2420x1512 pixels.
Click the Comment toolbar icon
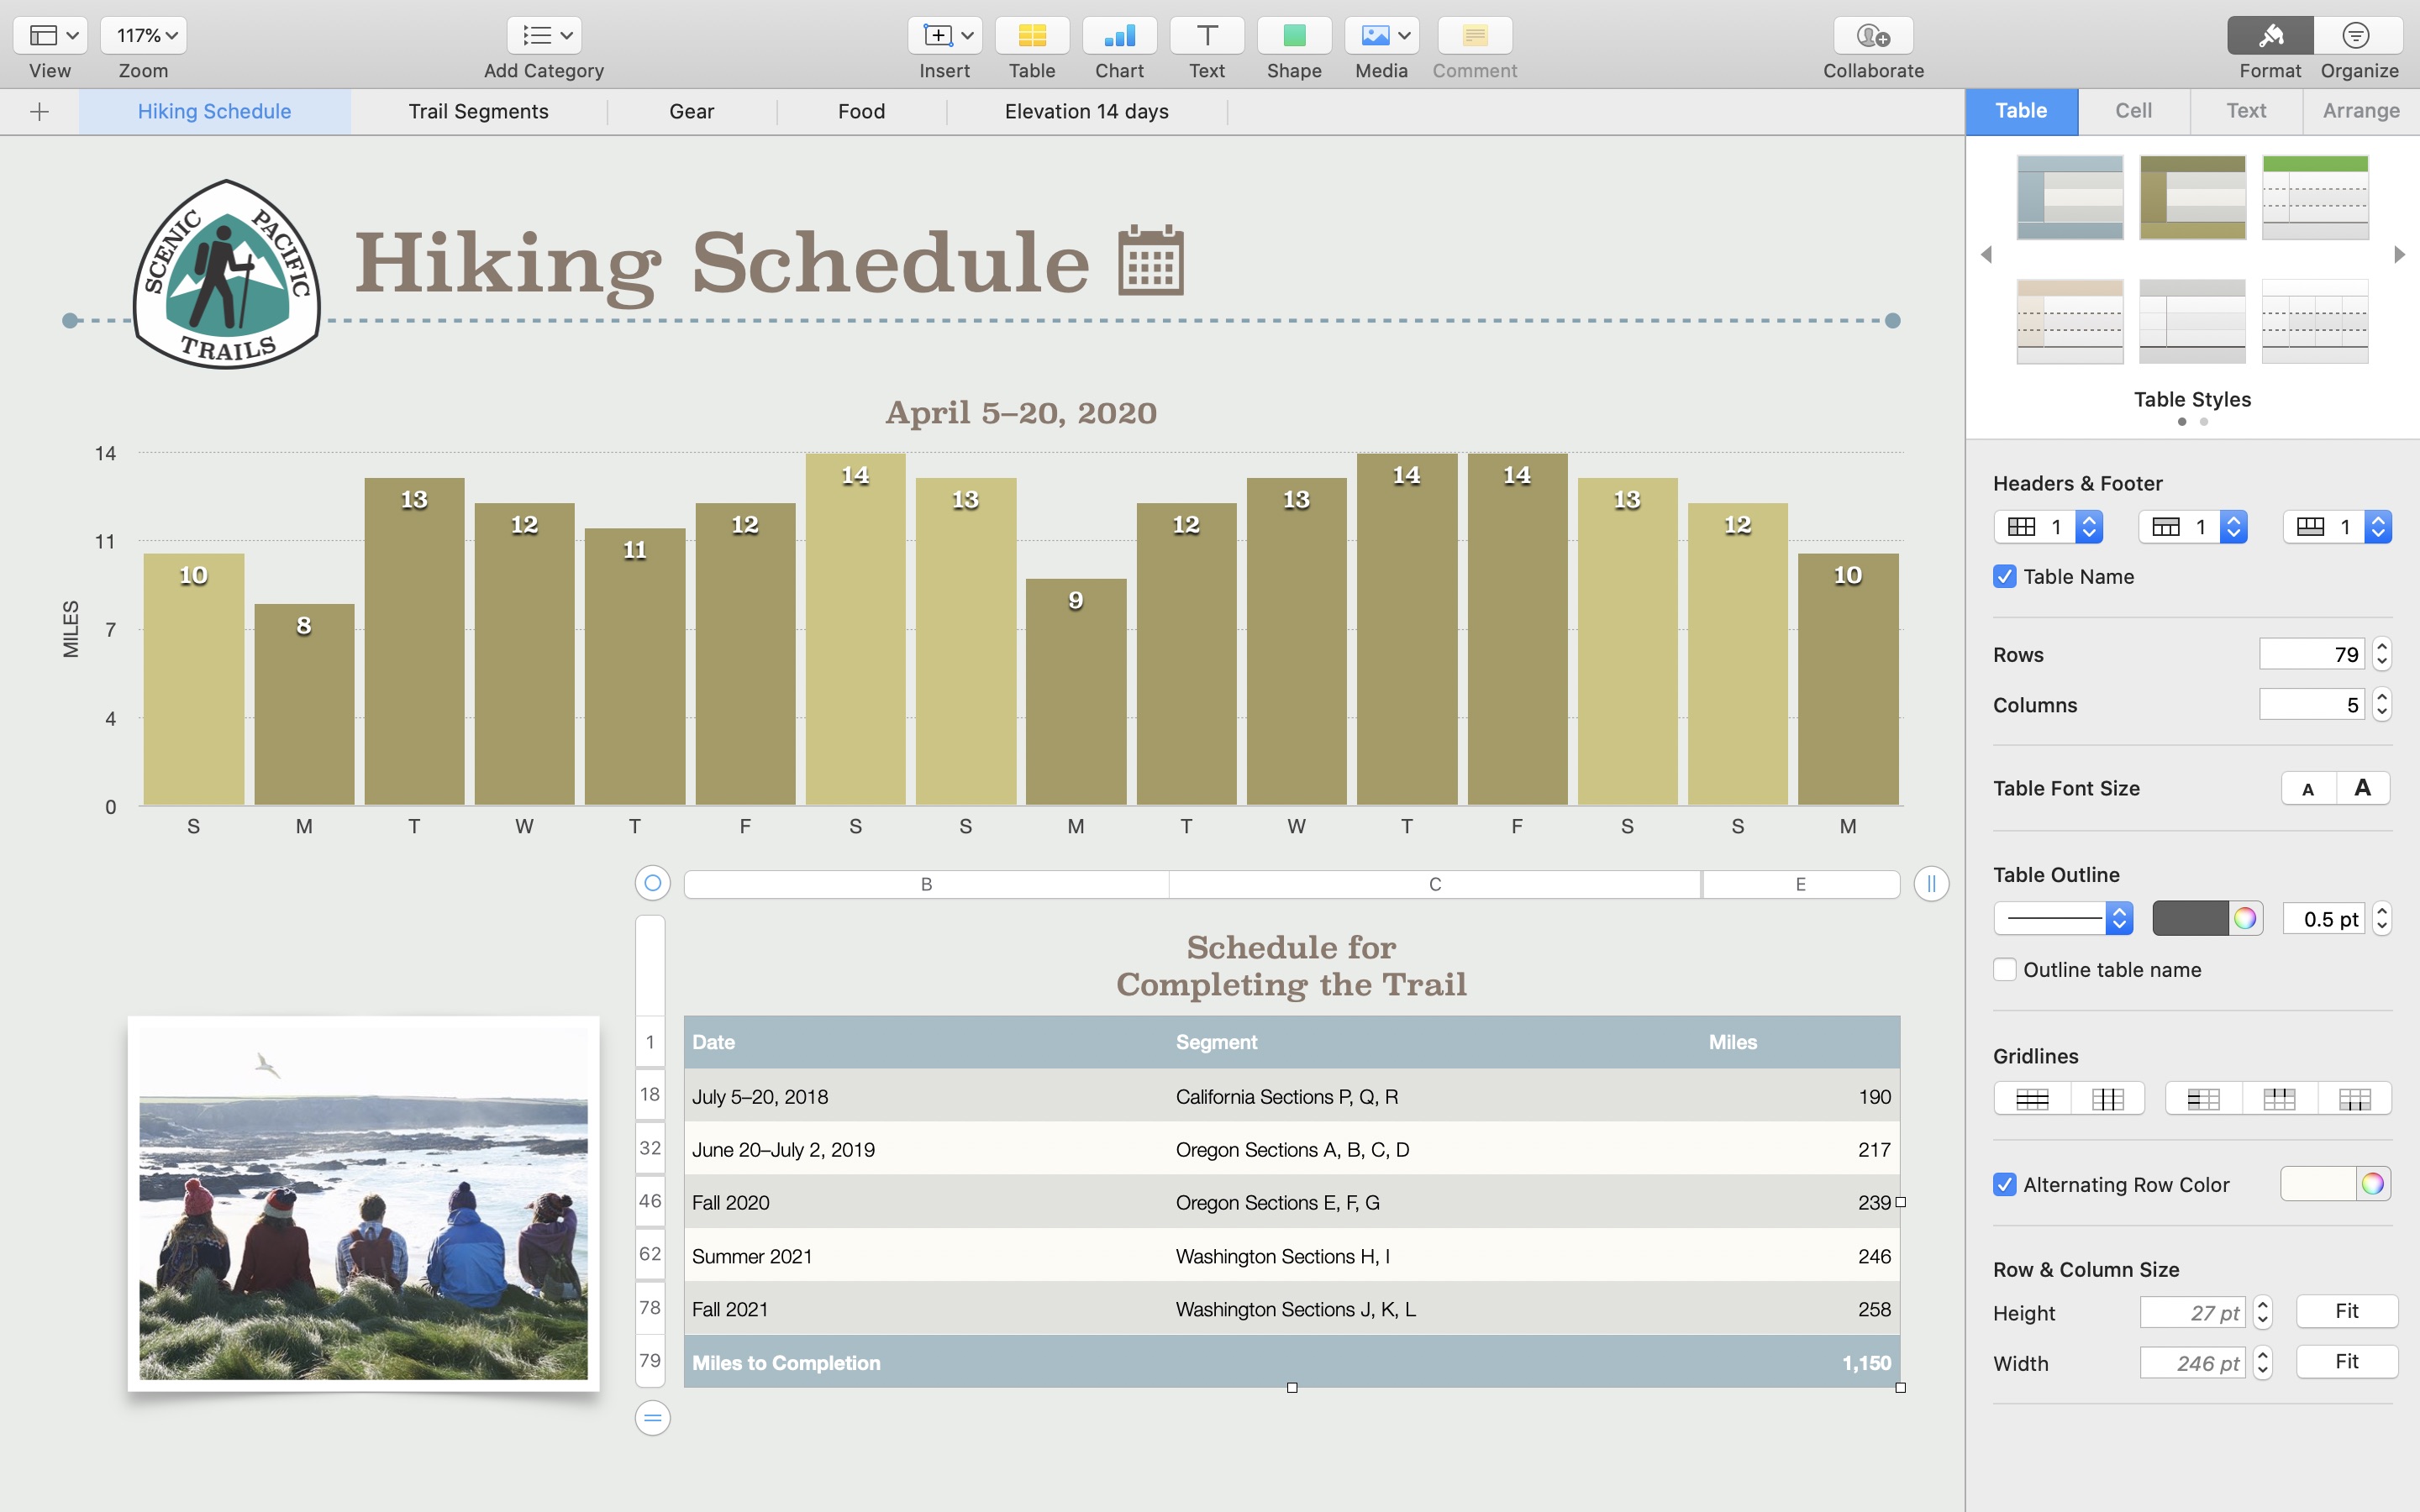coord(1475,36)
